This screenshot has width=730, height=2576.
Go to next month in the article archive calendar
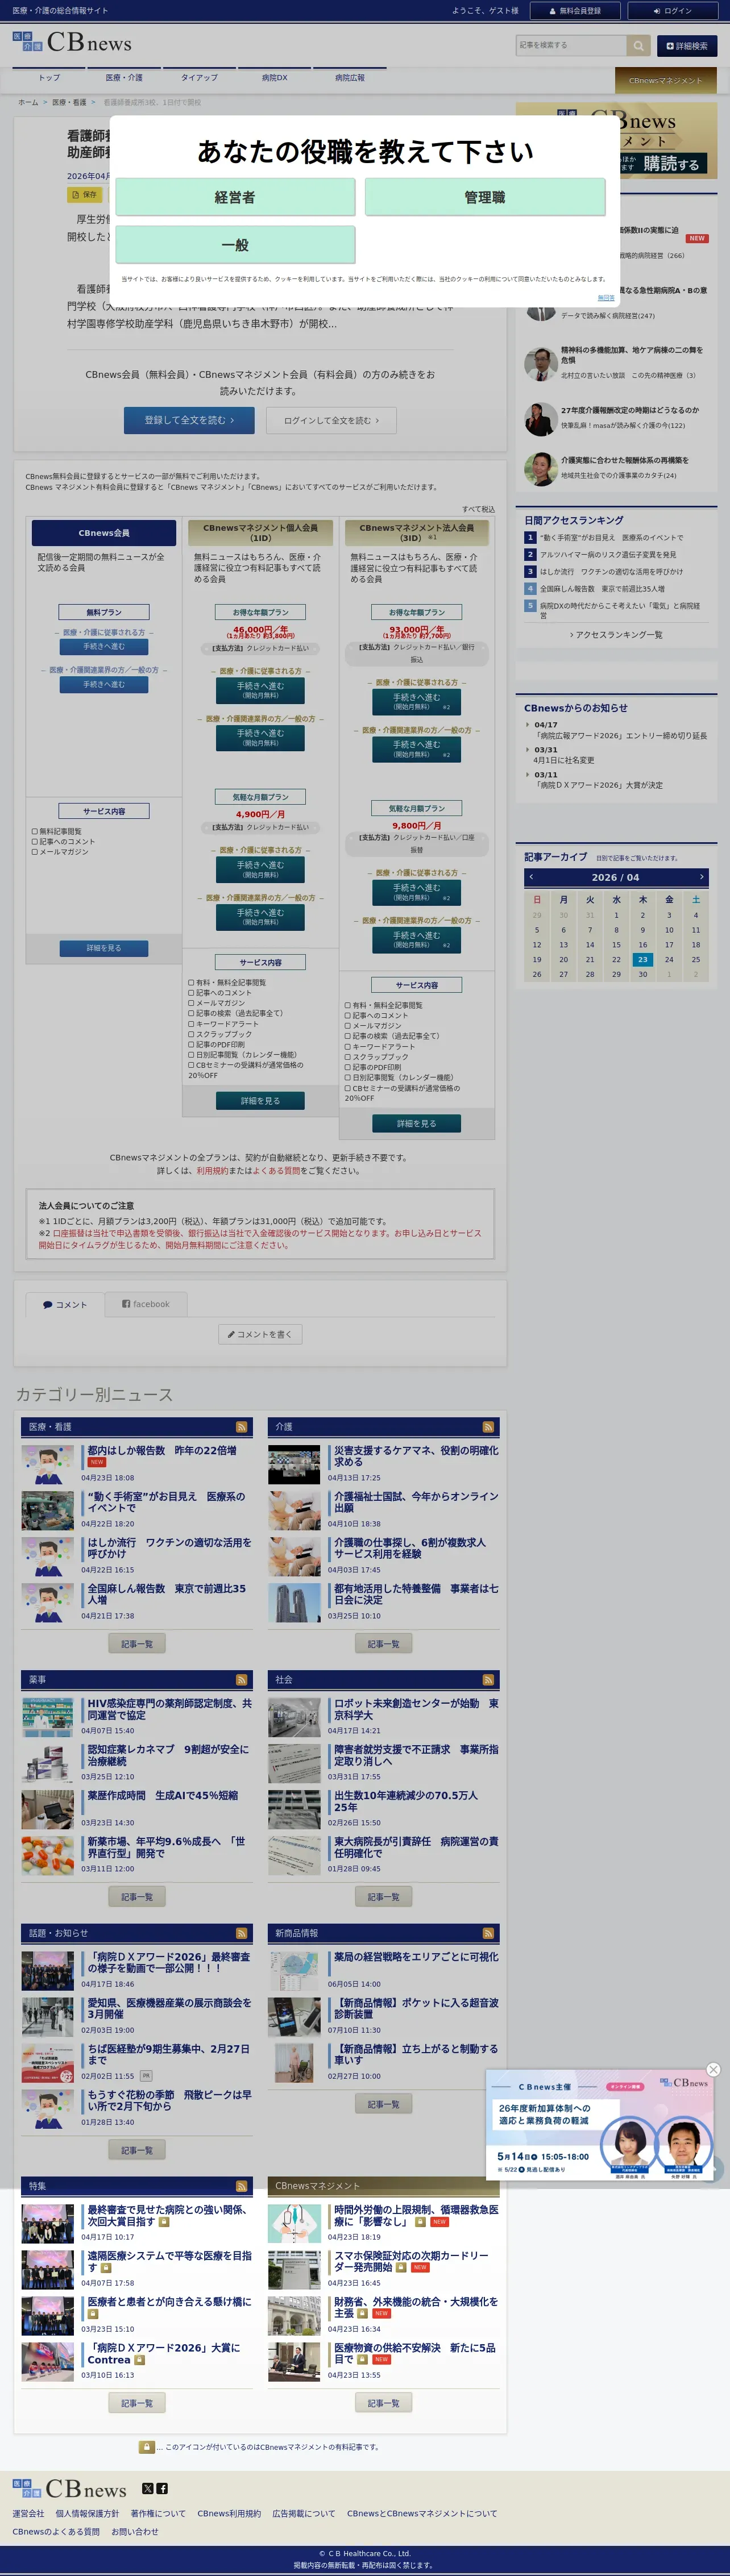pos(702,877)
